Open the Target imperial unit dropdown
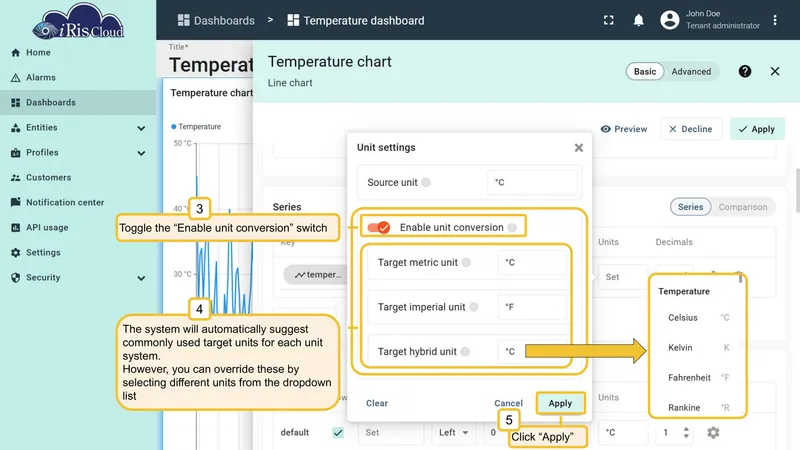 pos(532,307)
